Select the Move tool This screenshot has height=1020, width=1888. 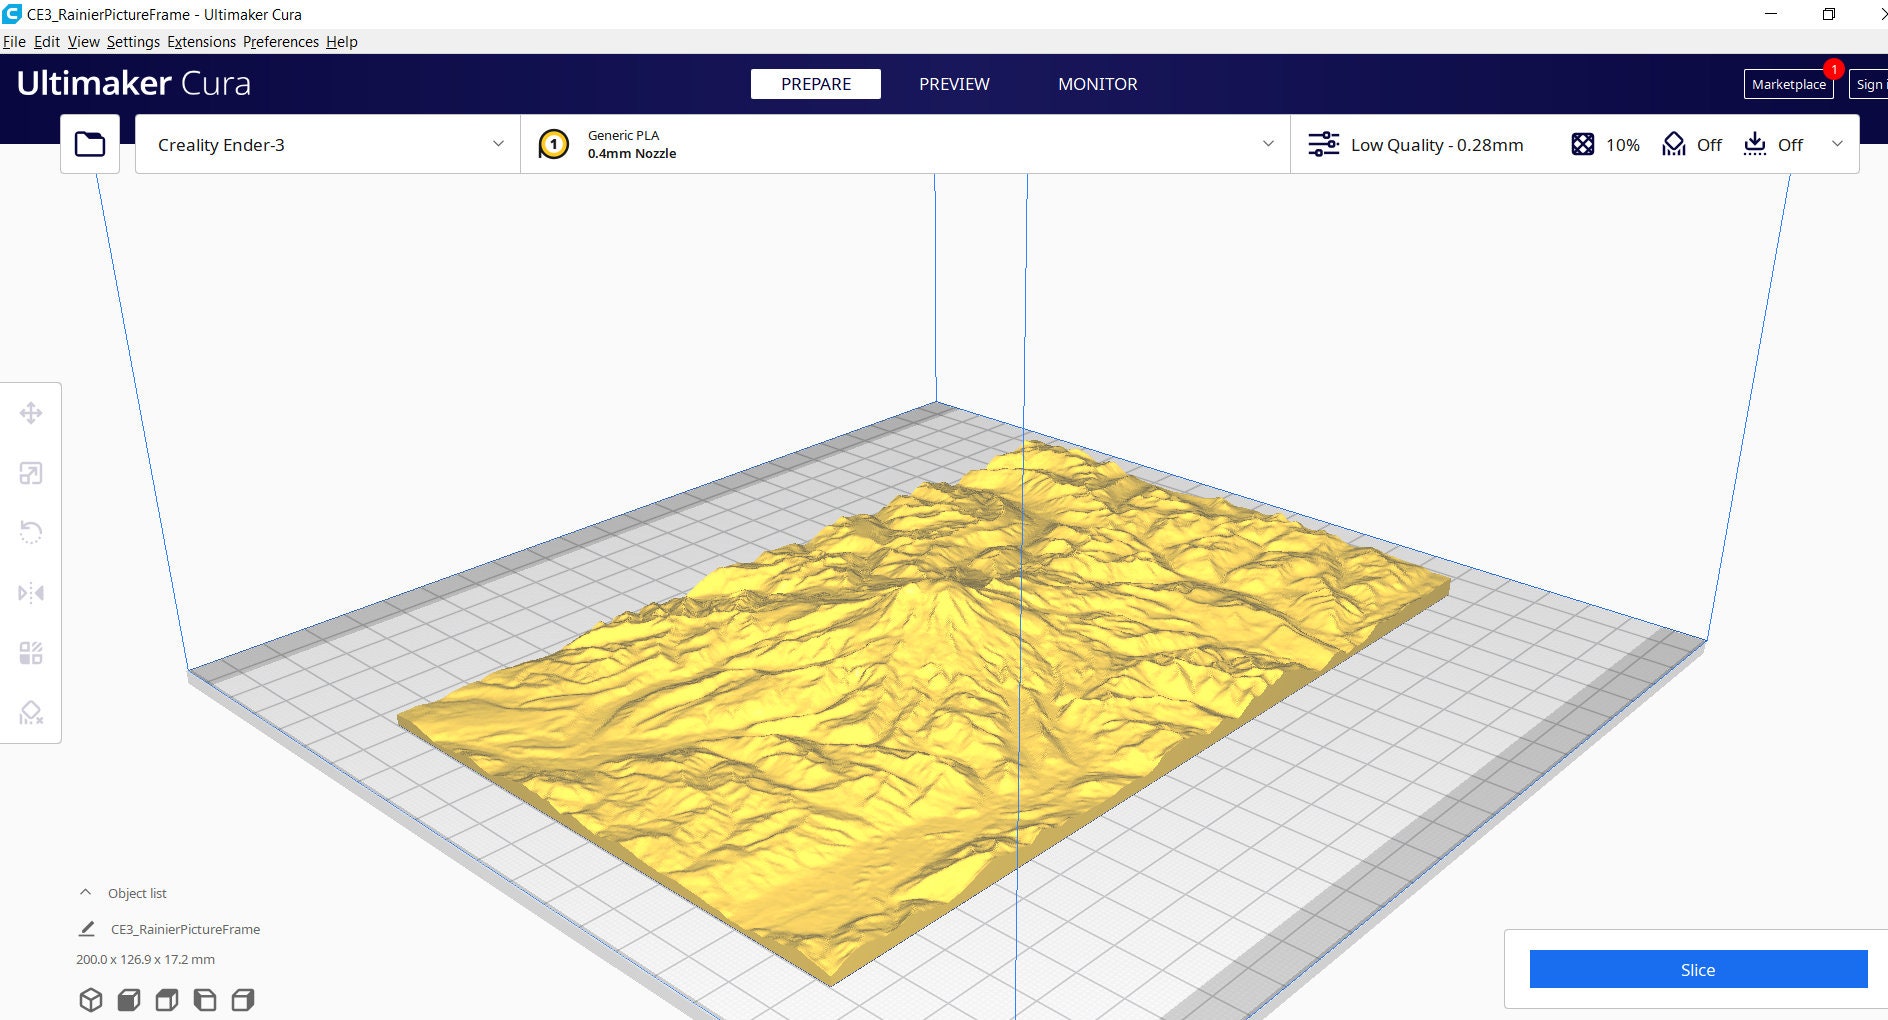click(x=31, y=413)
